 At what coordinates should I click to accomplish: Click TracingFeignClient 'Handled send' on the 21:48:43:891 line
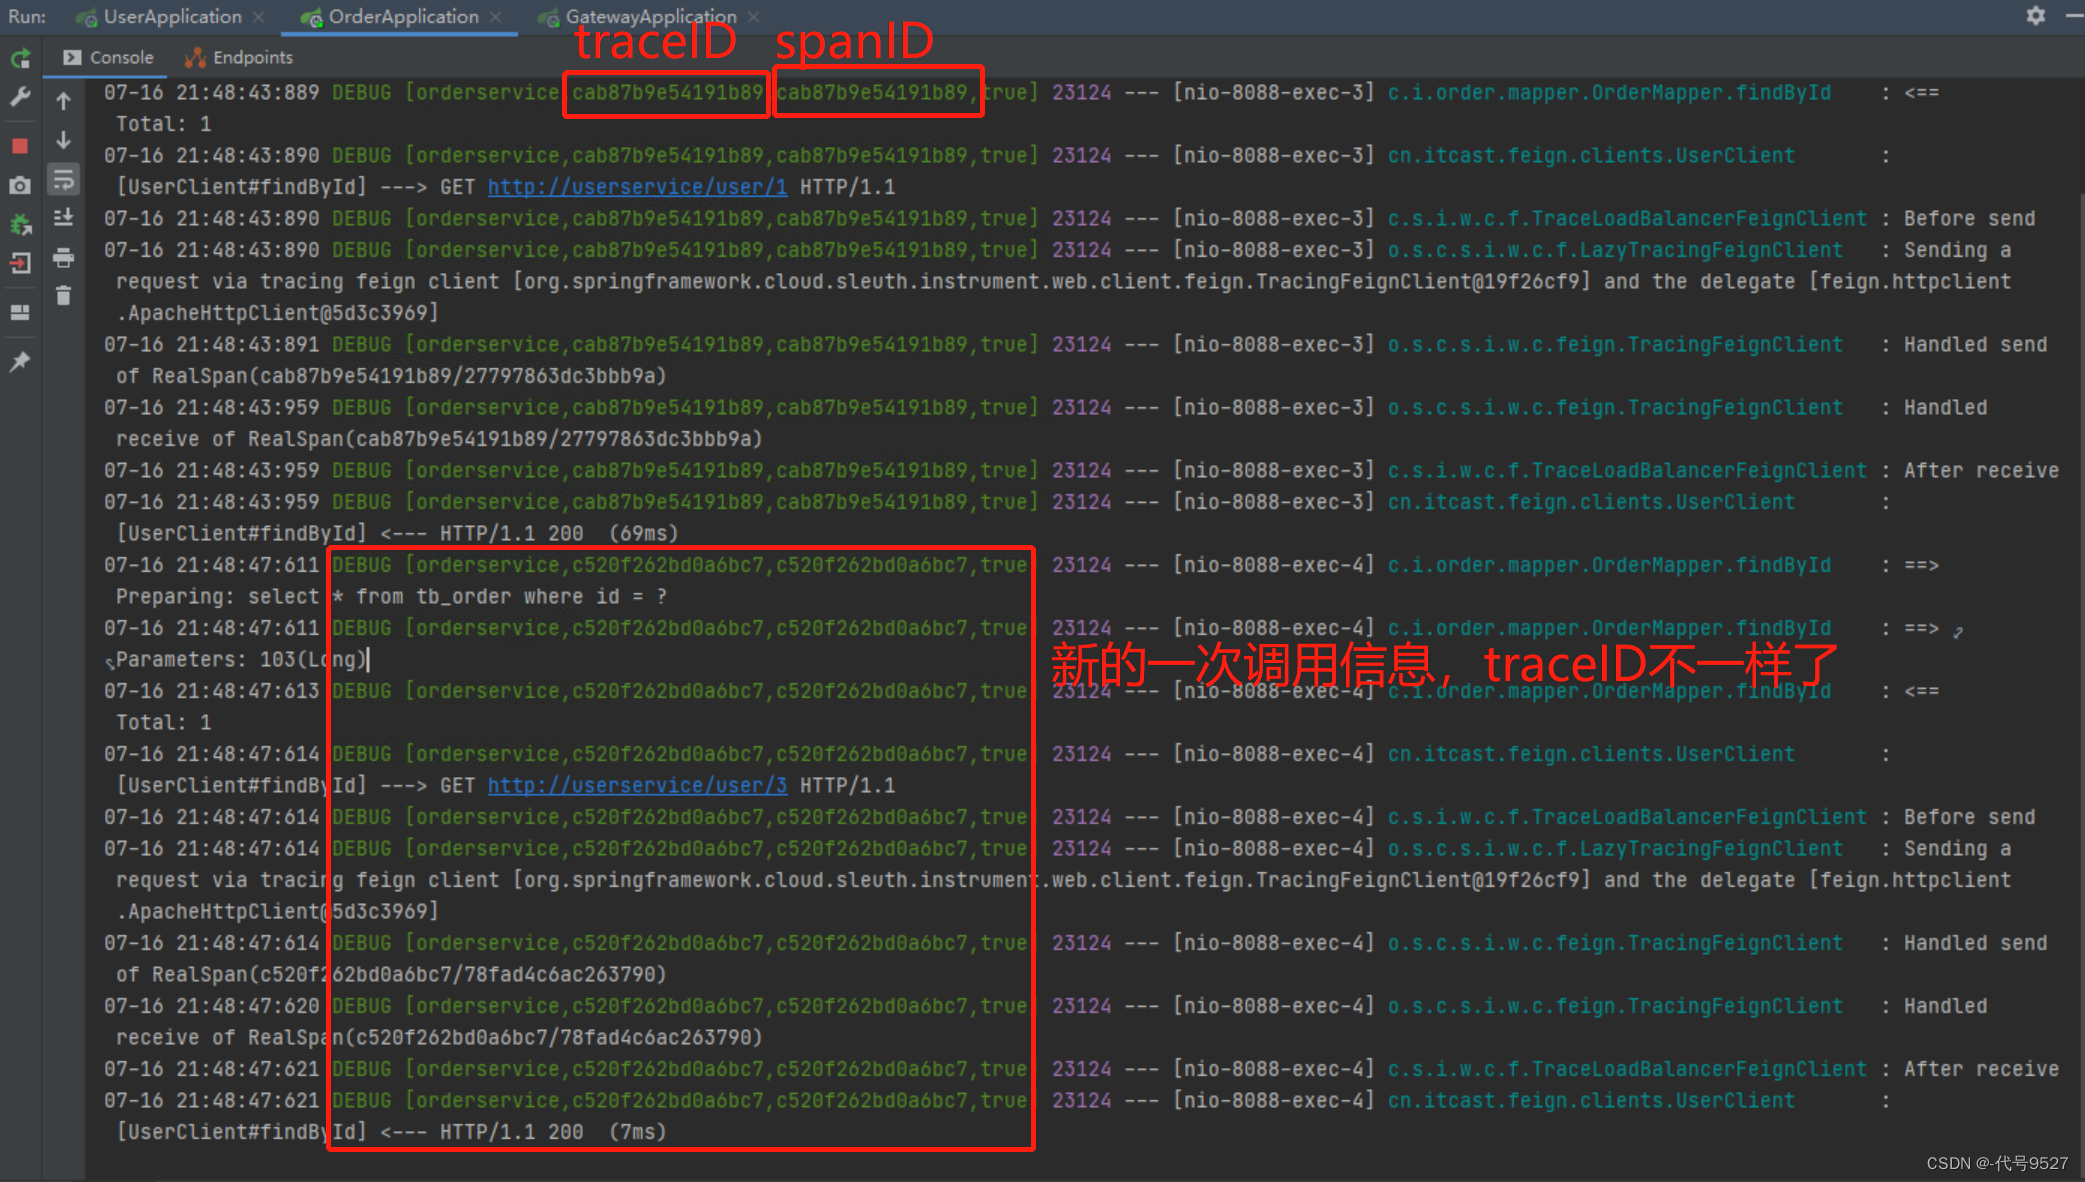pos(1975,344)
